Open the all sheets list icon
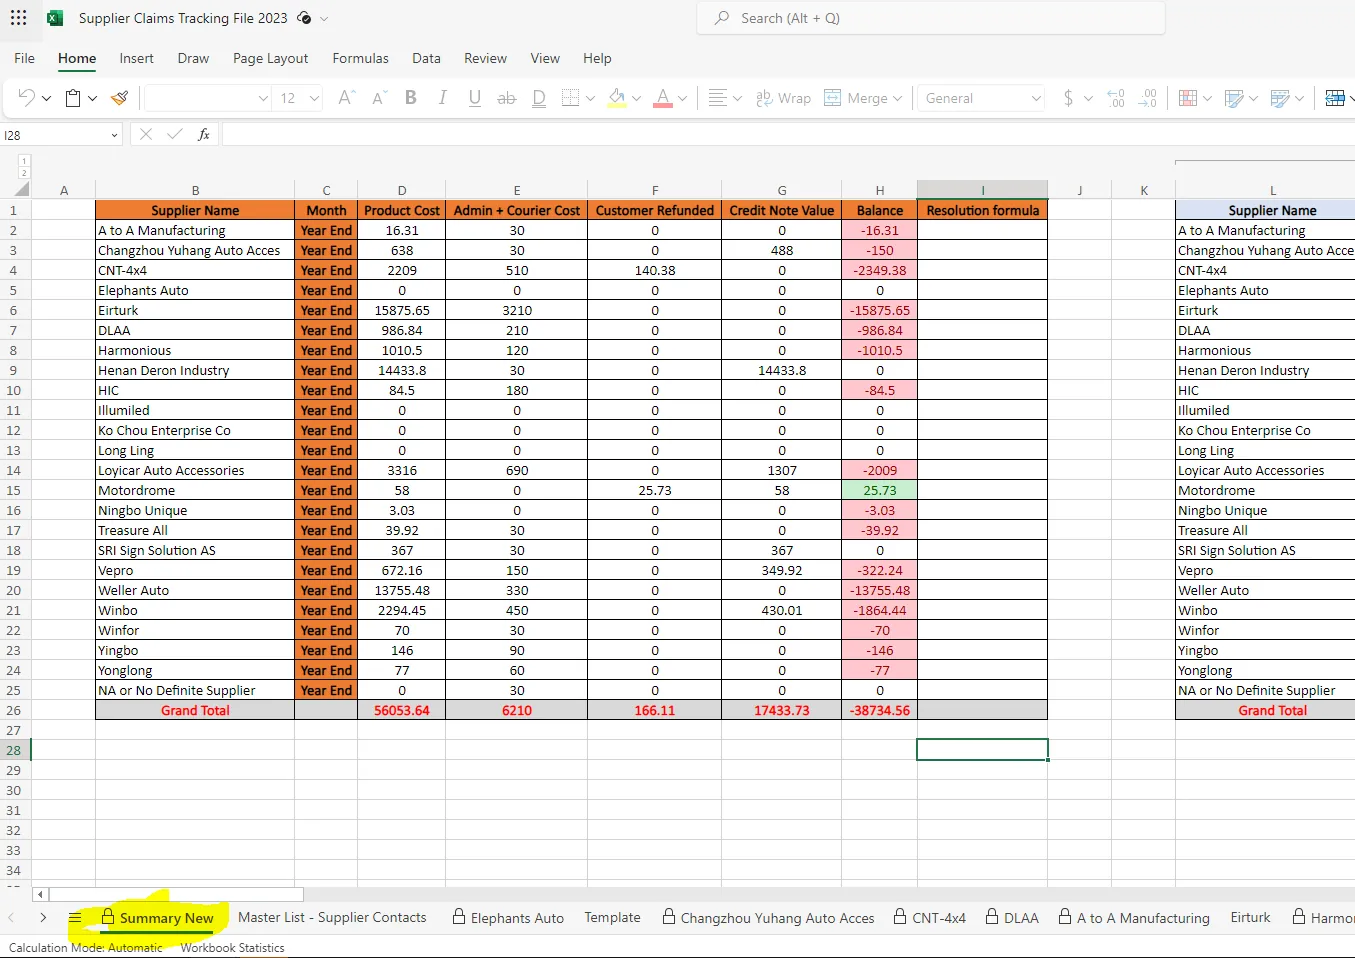Image resolution: width=1355 pixels, height=958 pixels. pyautogui.click(x=75, y=918)
